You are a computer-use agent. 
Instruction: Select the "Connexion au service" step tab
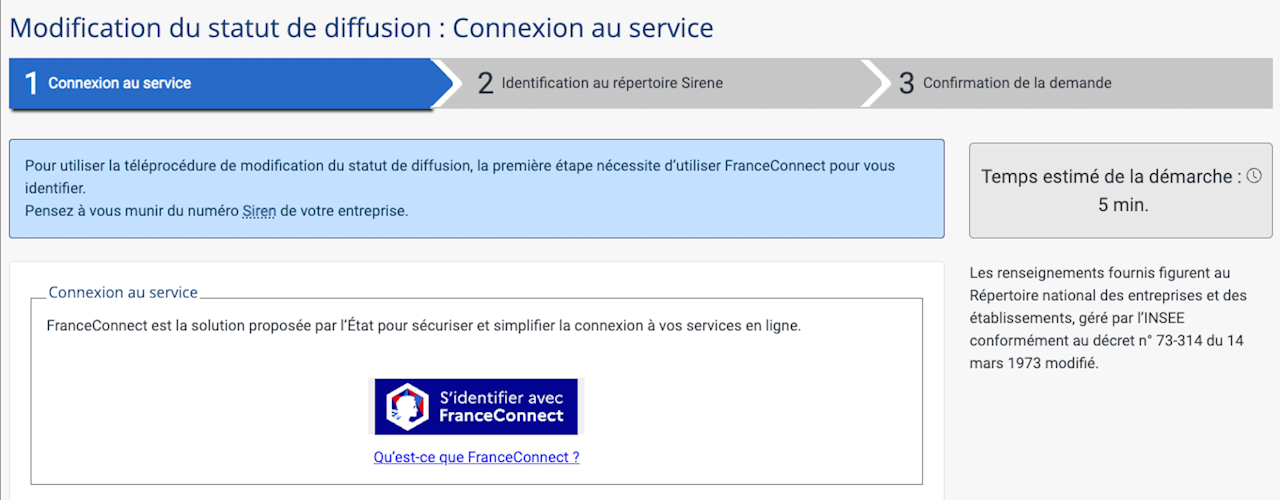tap(119, 83)
